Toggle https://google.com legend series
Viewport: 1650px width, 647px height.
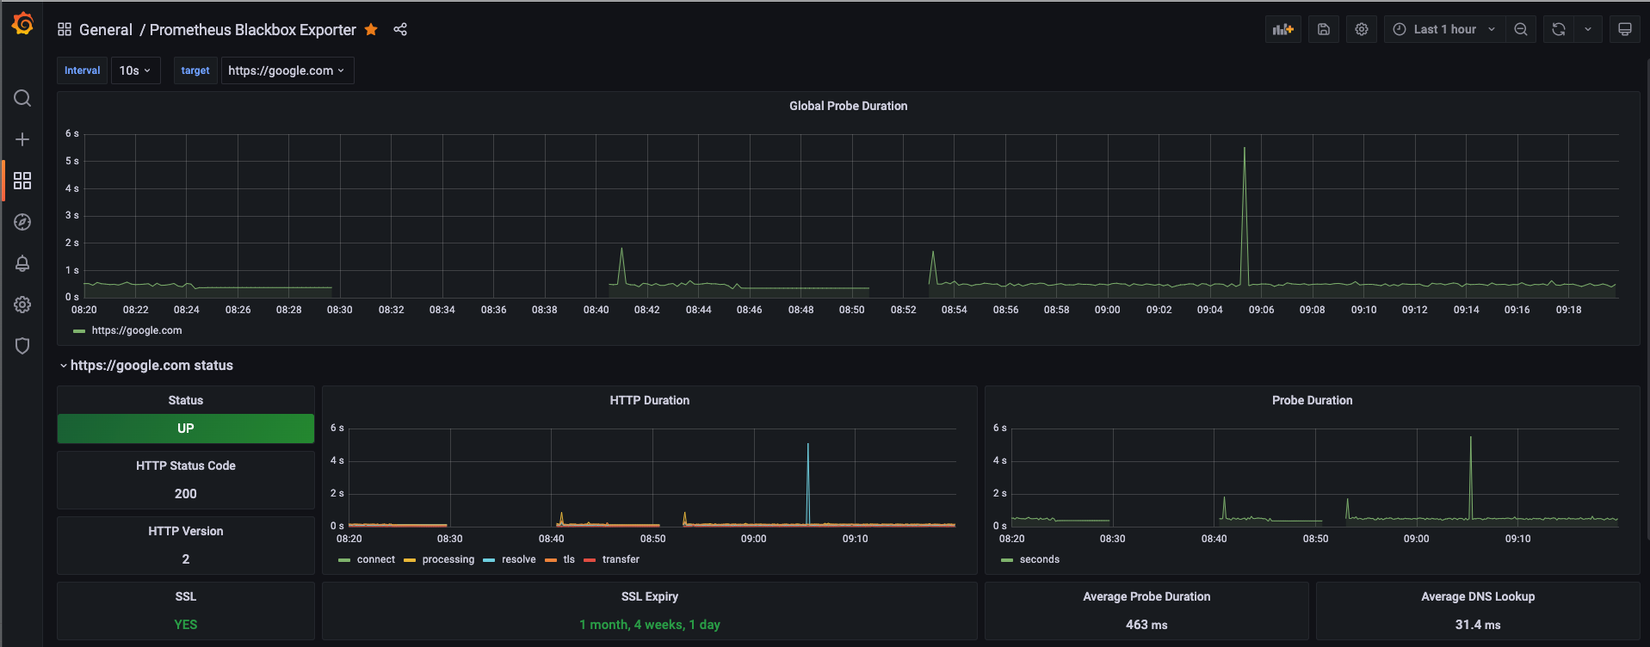[137, 330]
